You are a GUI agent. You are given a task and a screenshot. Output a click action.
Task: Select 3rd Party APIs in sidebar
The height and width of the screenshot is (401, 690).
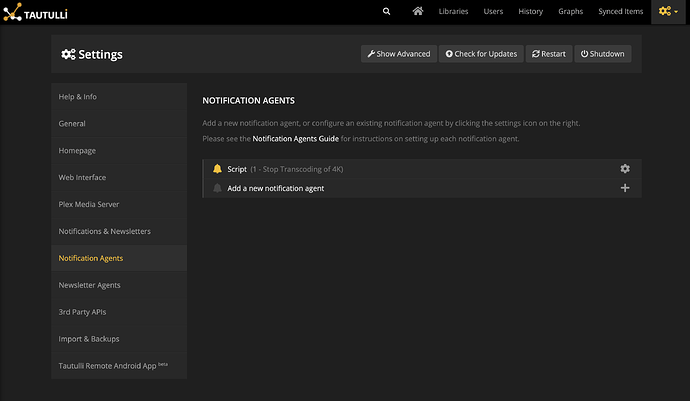[119, 312]
